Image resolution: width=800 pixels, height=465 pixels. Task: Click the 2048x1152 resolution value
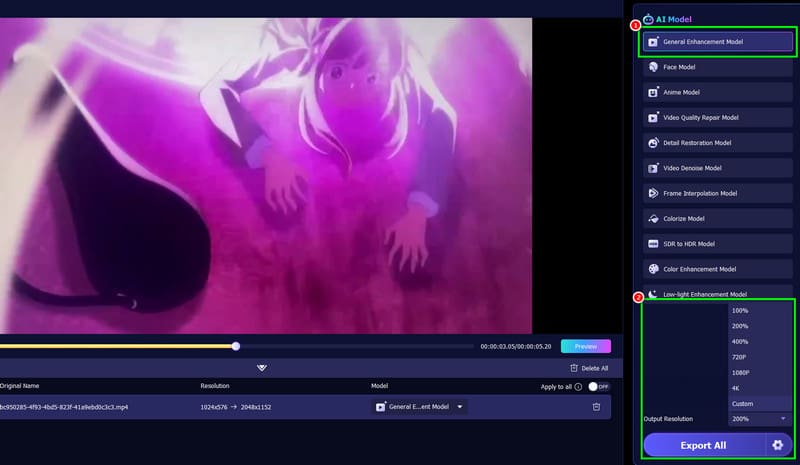[256, 407]
